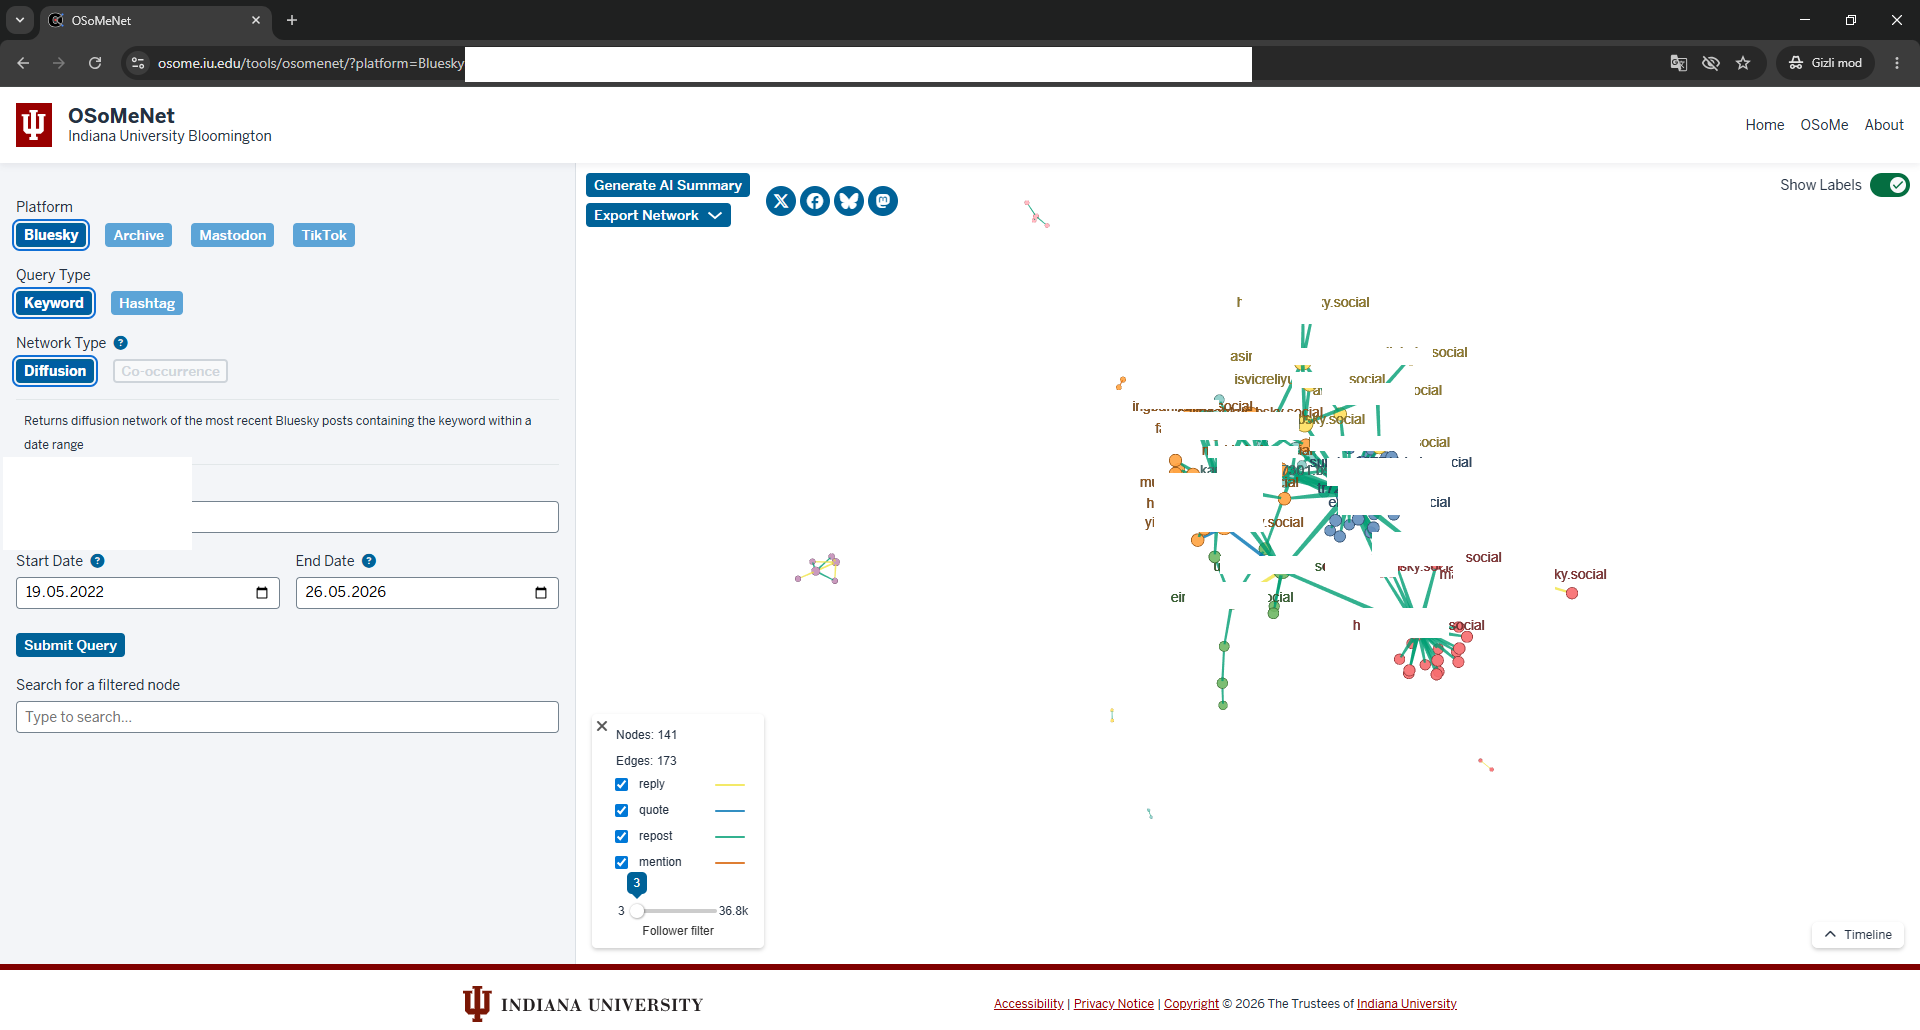Uncheck the mention edge checkbox

622,863
